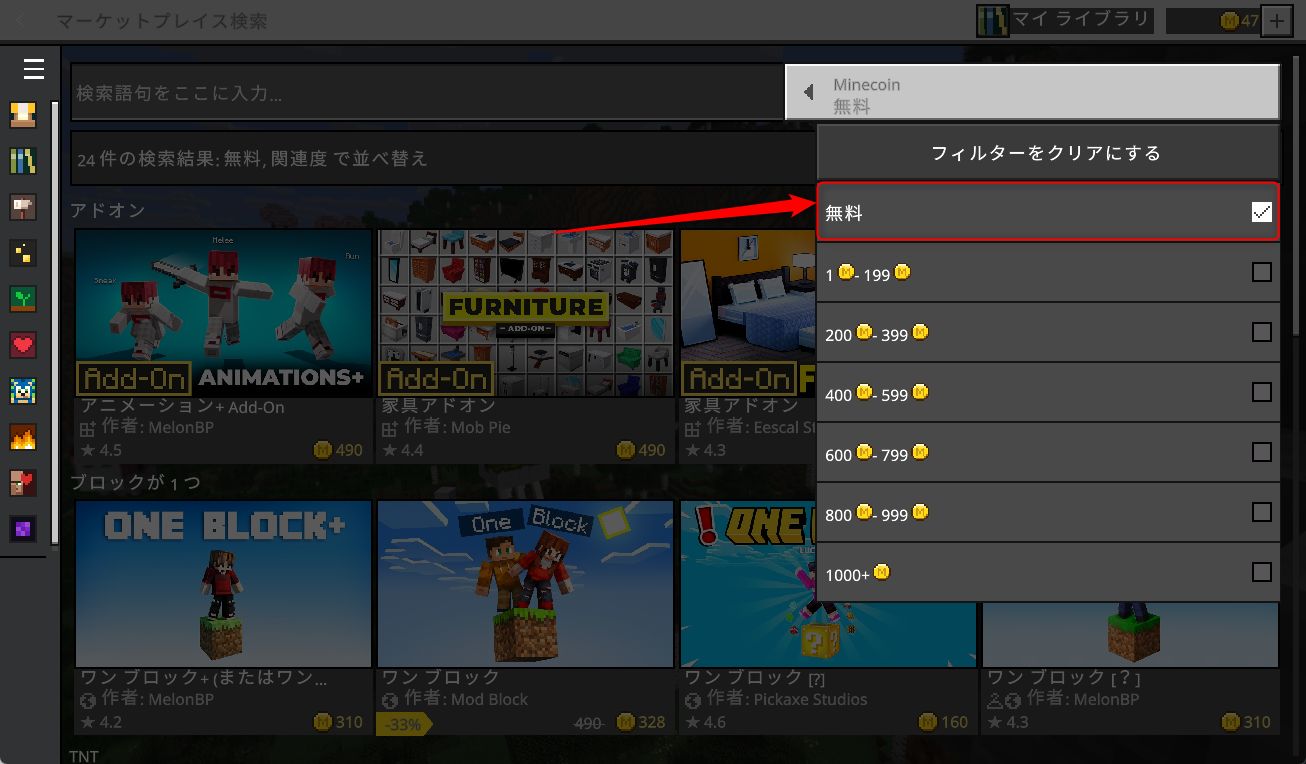Click the author text 作者: Pickaxe Studios

pos(786,700)
